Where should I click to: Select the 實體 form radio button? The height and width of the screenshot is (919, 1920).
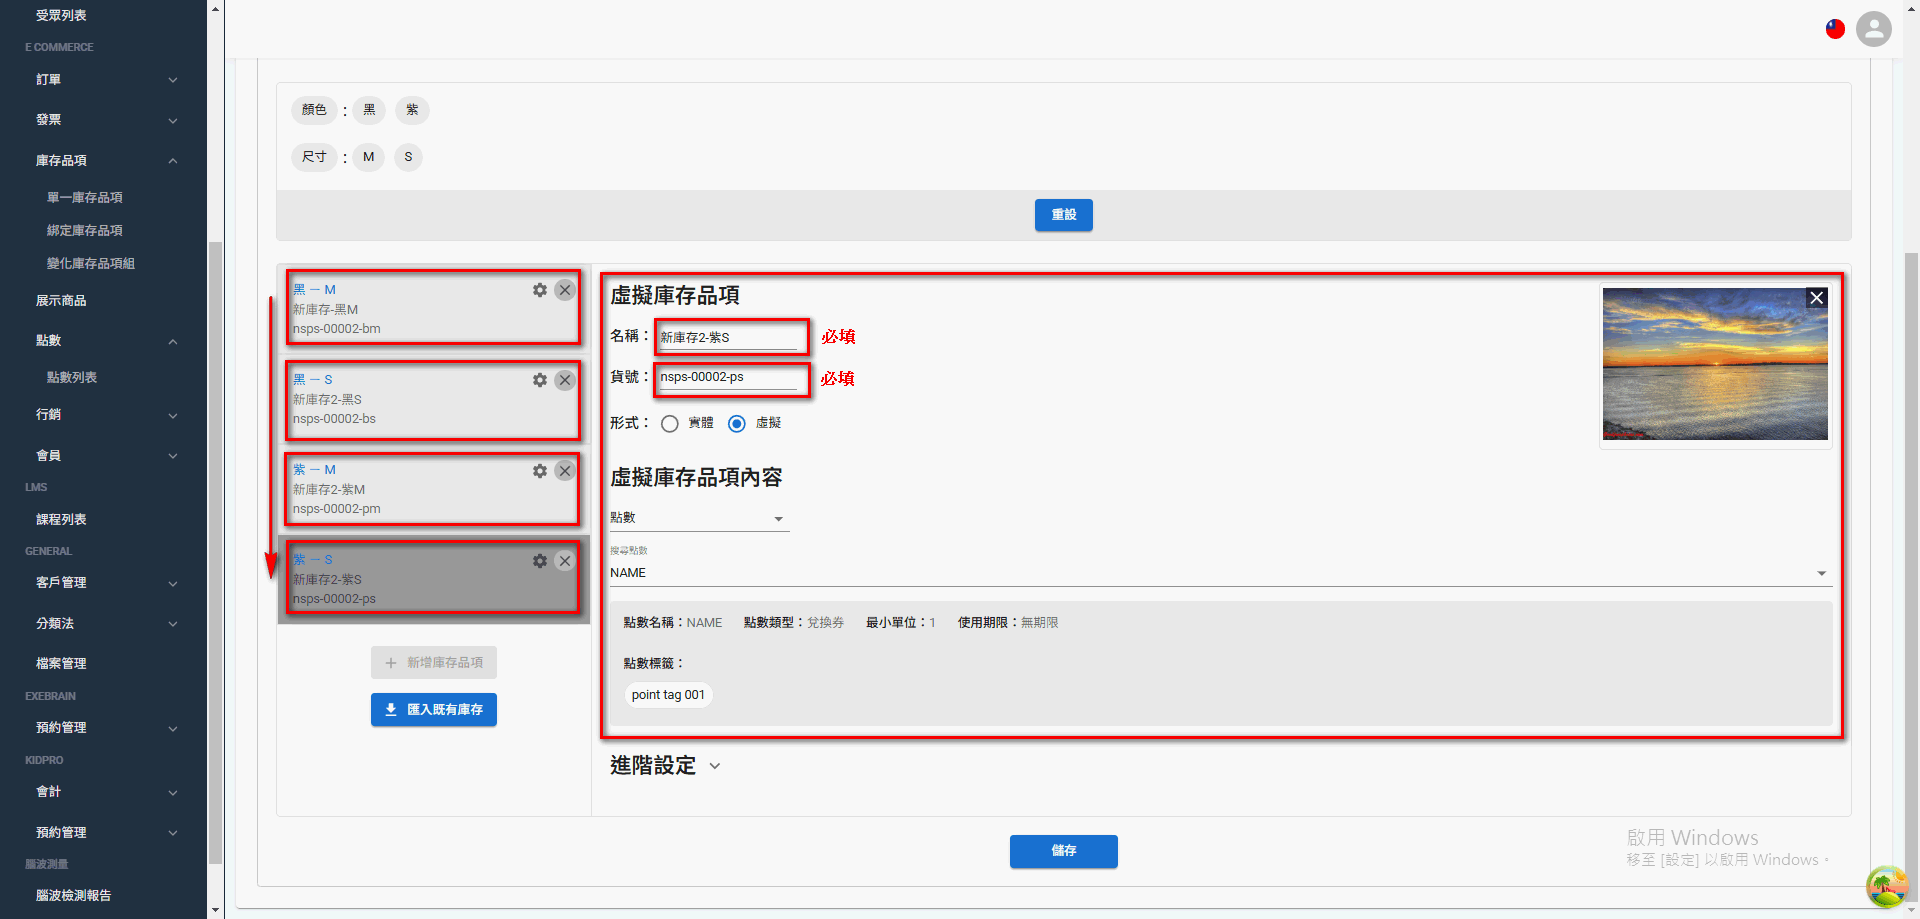(x=670, y=424)
